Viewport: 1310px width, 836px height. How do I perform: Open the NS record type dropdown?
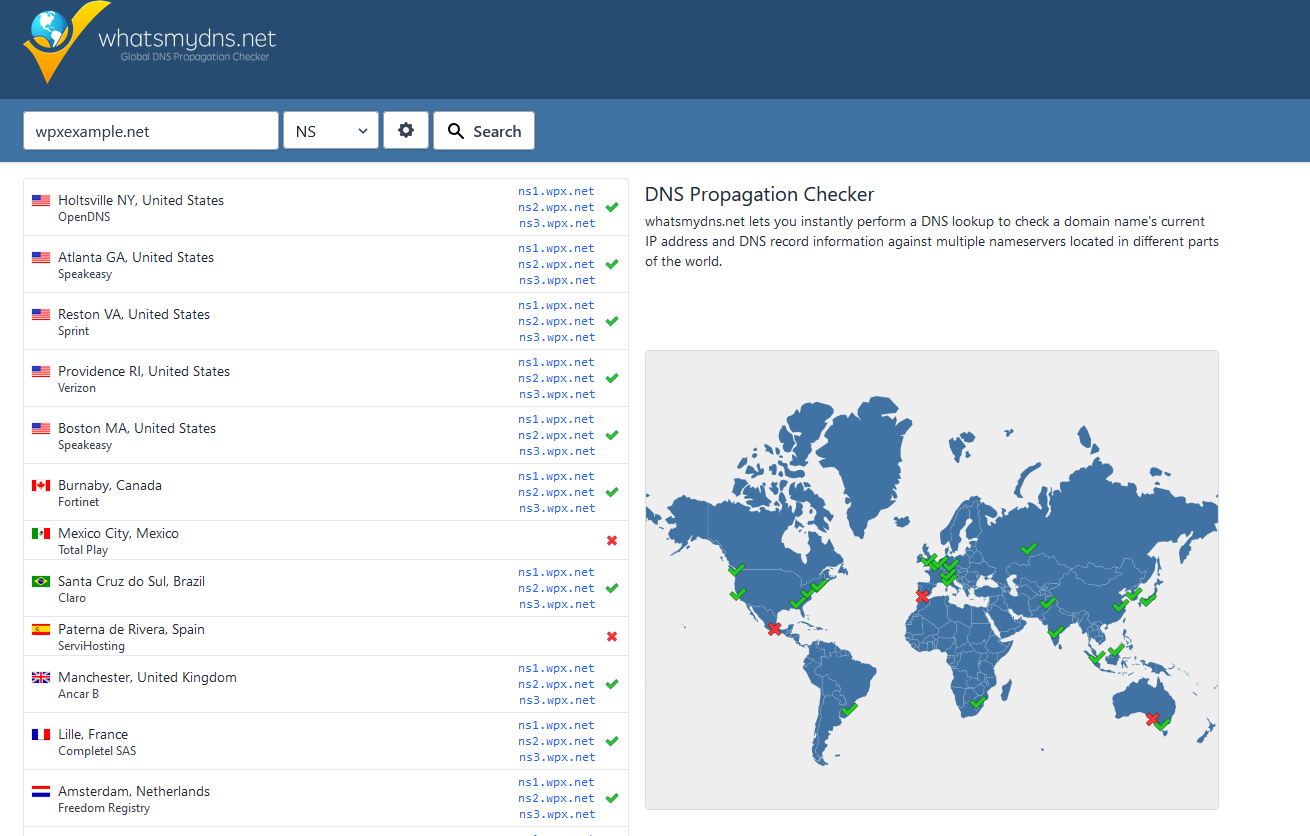(x=331, y=131)
